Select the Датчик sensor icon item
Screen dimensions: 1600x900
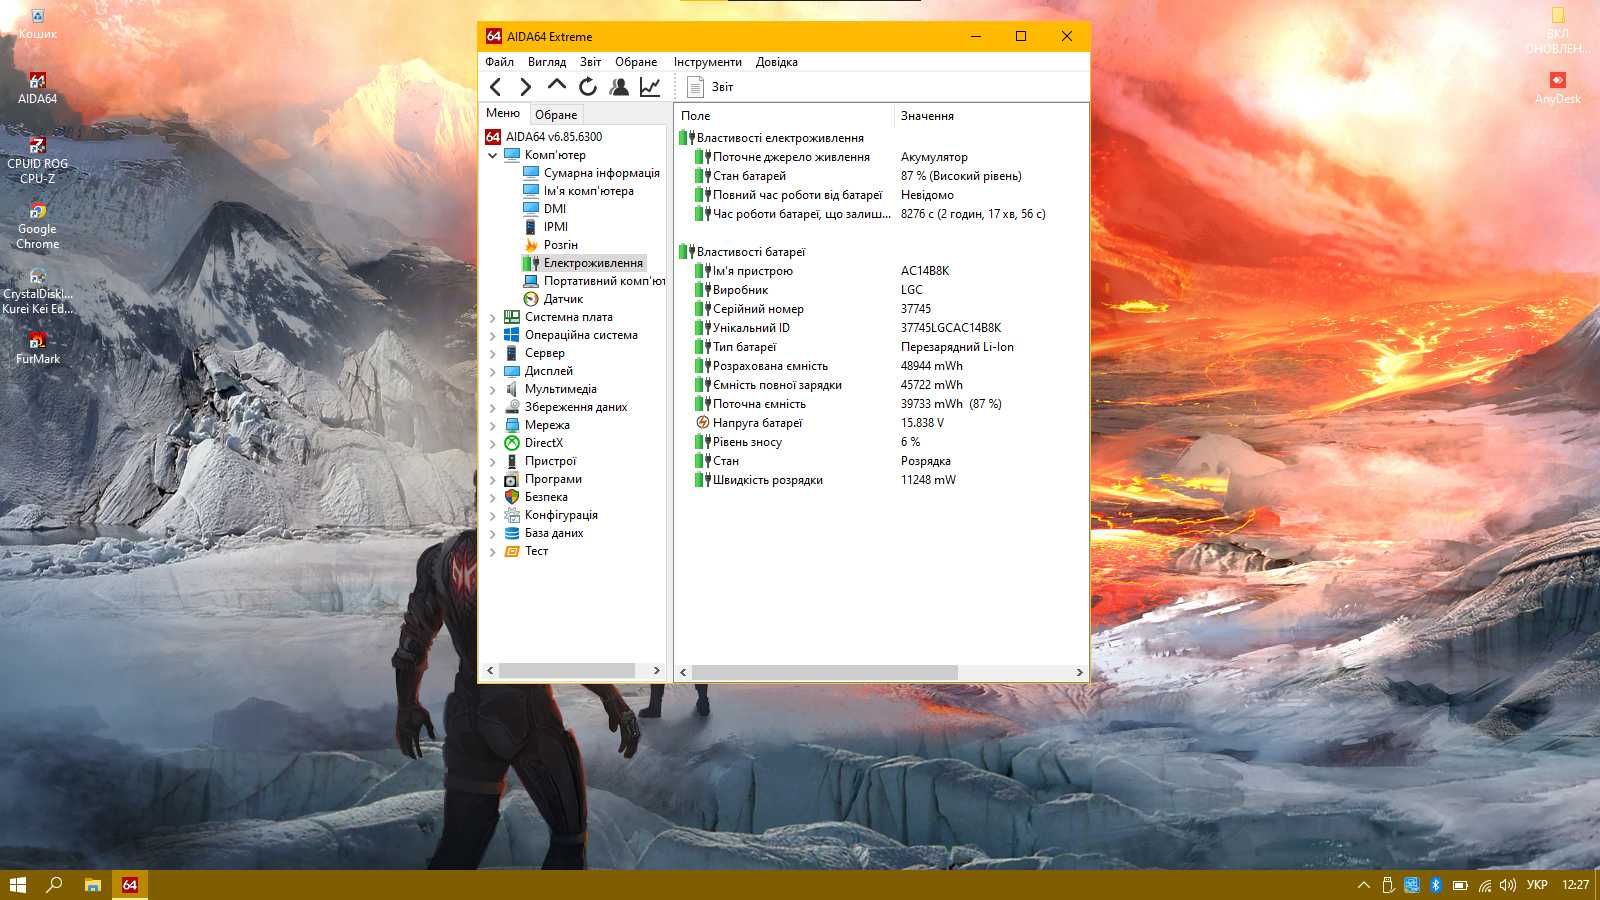[x=531, y=299]
